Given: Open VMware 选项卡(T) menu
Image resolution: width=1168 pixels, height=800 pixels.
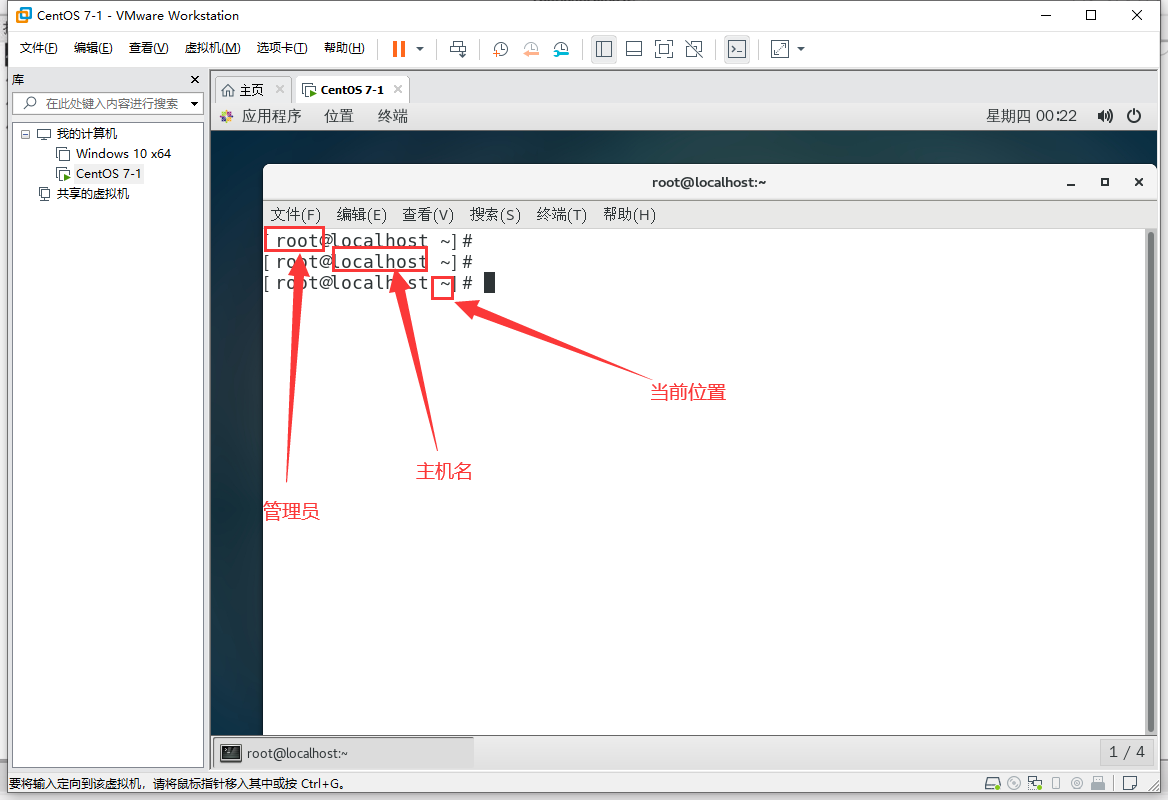Looking at the screenshot, I should coord(282,48).
